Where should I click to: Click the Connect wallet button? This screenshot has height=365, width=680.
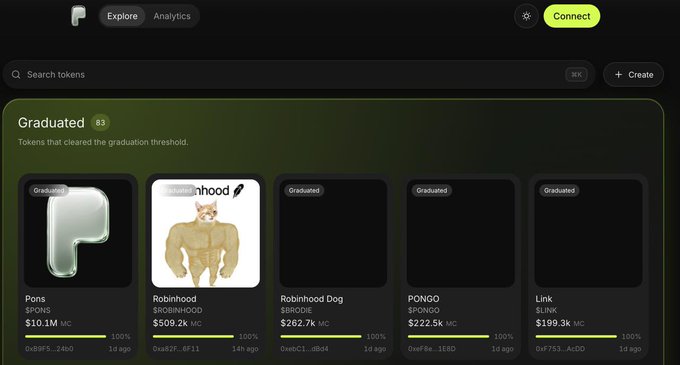click(572, 16)
